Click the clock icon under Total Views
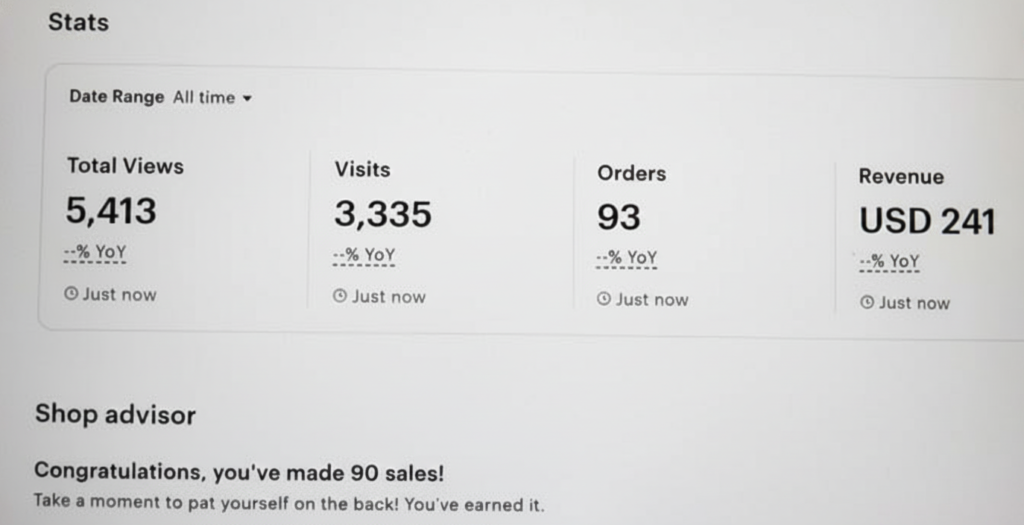 pos(71,294)
